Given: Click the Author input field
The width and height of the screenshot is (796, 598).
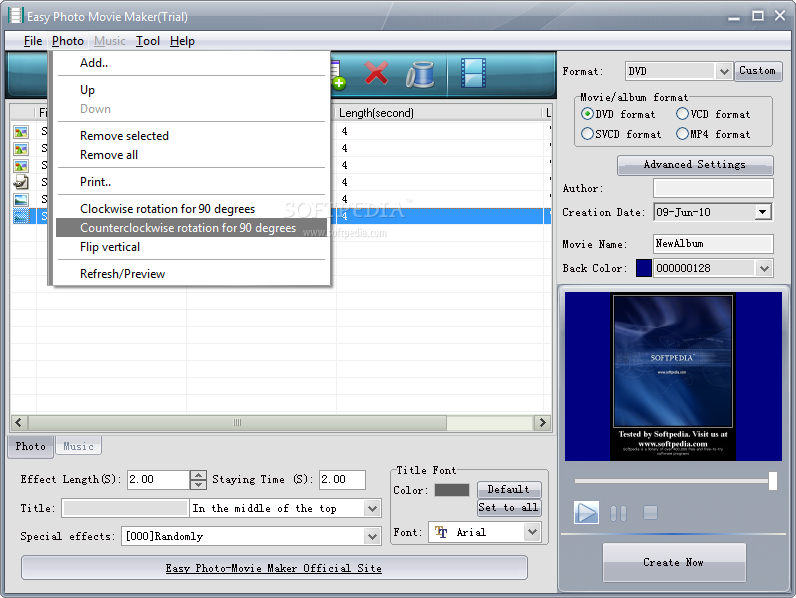Looking at the screenshot, I should click(x=713, y=188).
